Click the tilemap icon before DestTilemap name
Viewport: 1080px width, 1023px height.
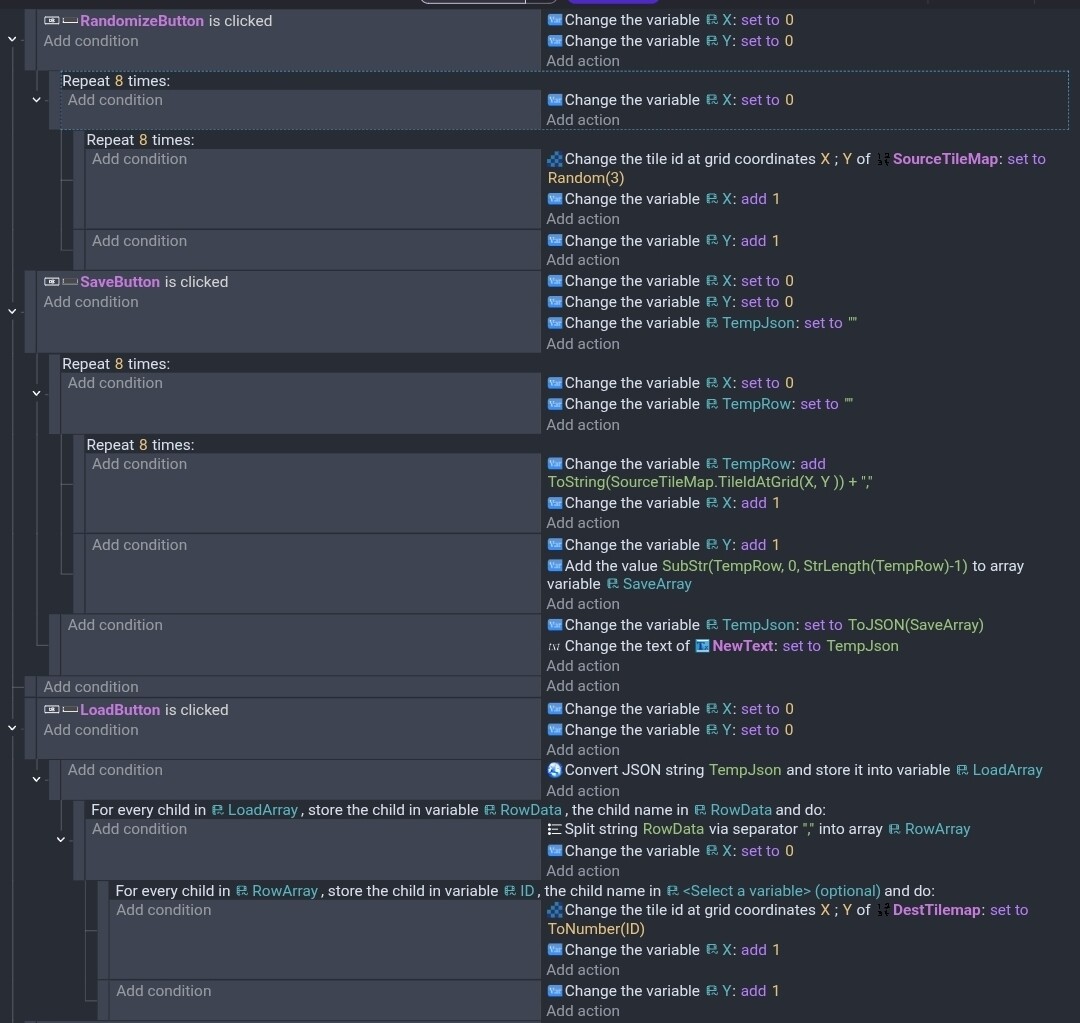click(883, 910)
